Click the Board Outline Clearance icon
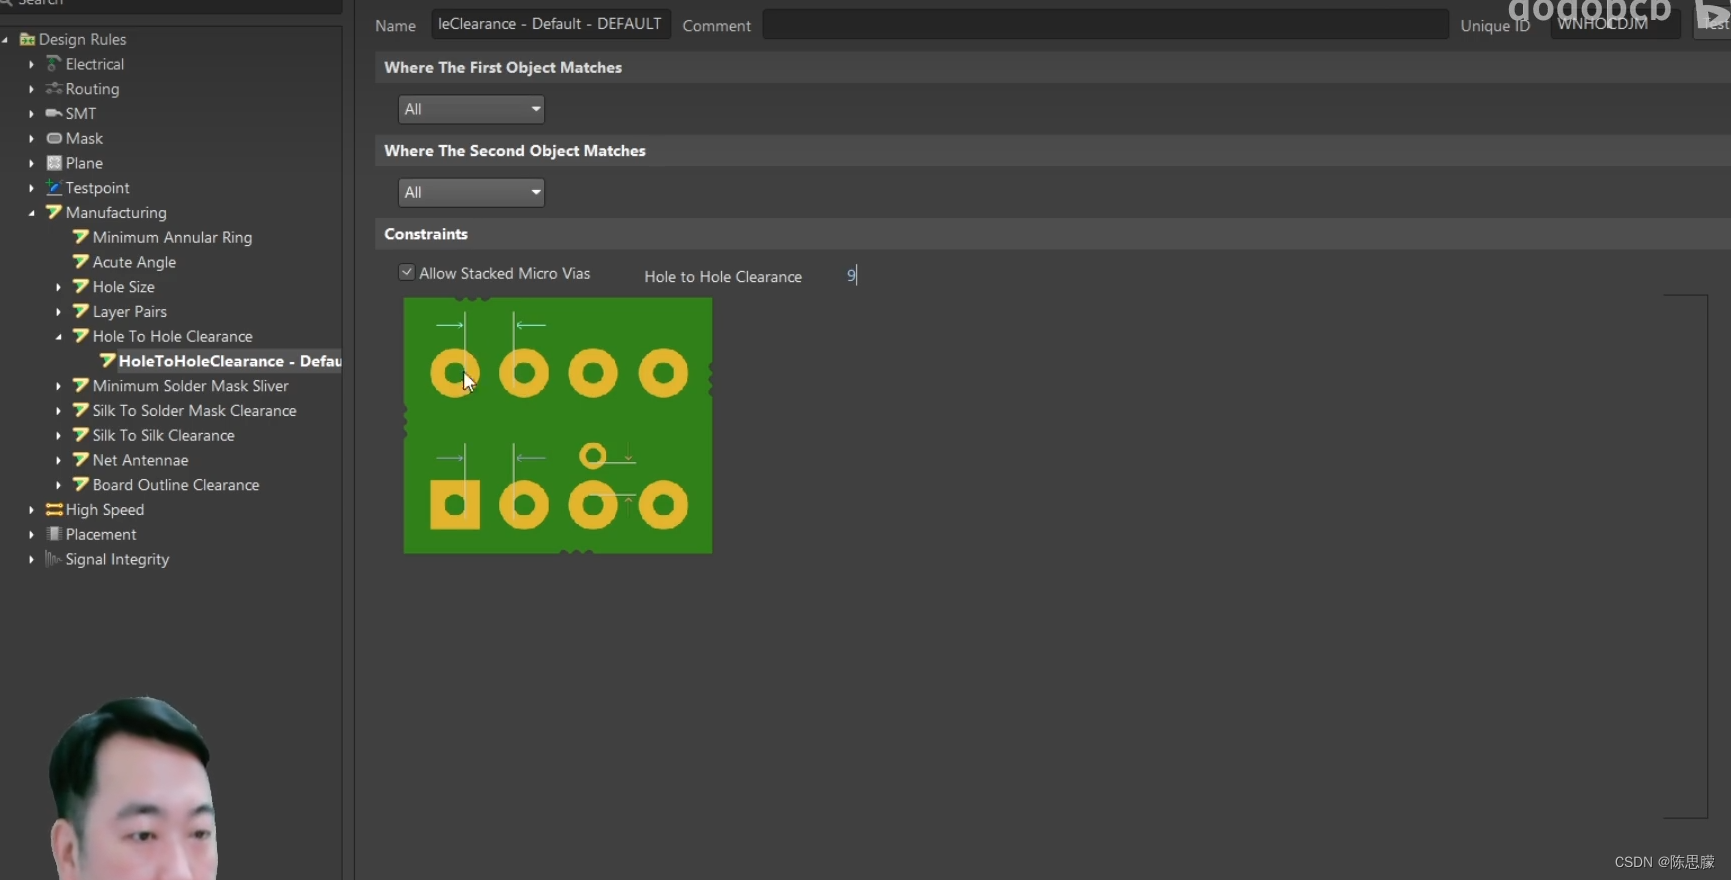The height and width of the screenshot is (880, 1731). click(81, 485)
